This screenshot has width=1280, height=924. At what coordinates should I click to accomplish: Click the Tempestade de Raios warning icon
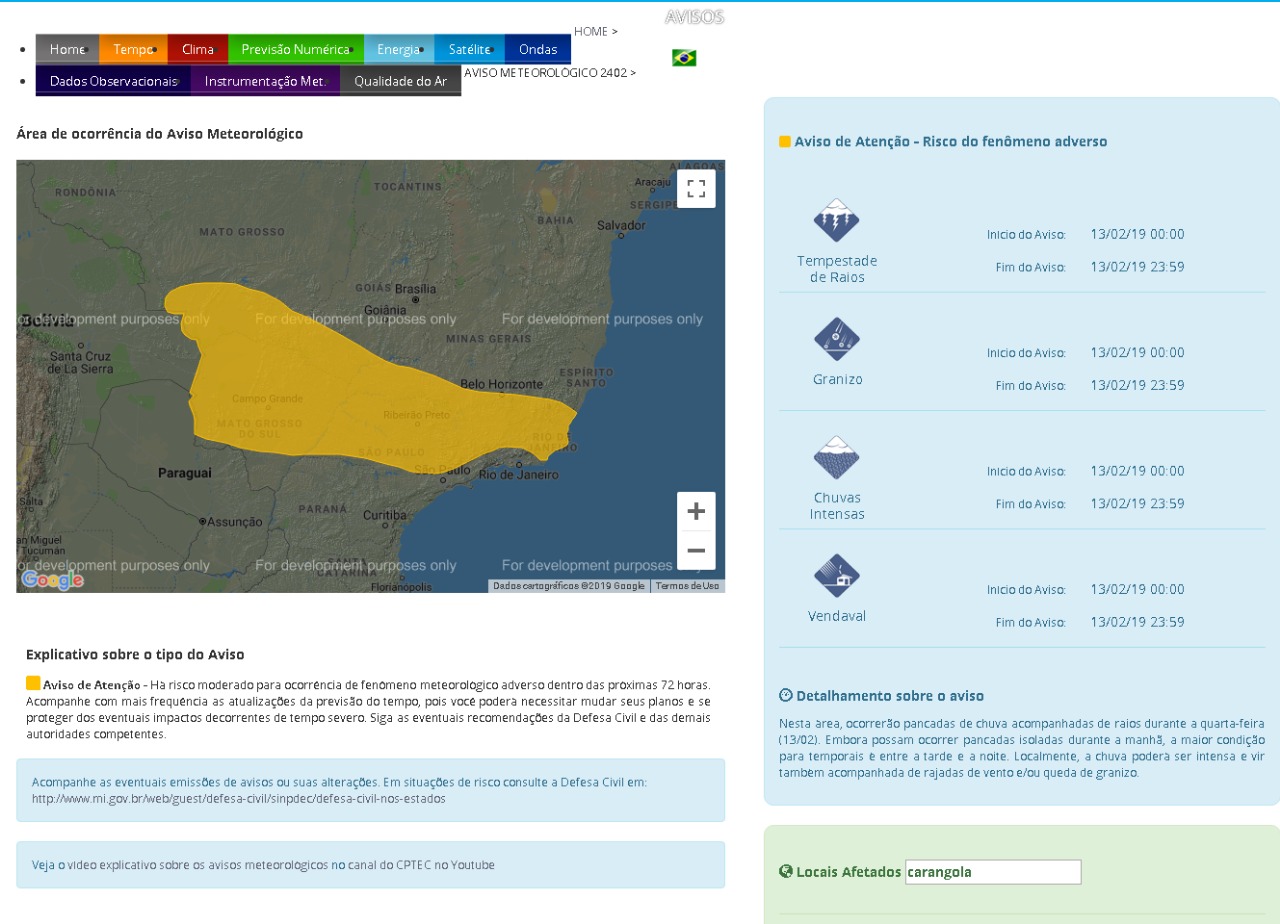pyautogui.click(x=836, y=220)
